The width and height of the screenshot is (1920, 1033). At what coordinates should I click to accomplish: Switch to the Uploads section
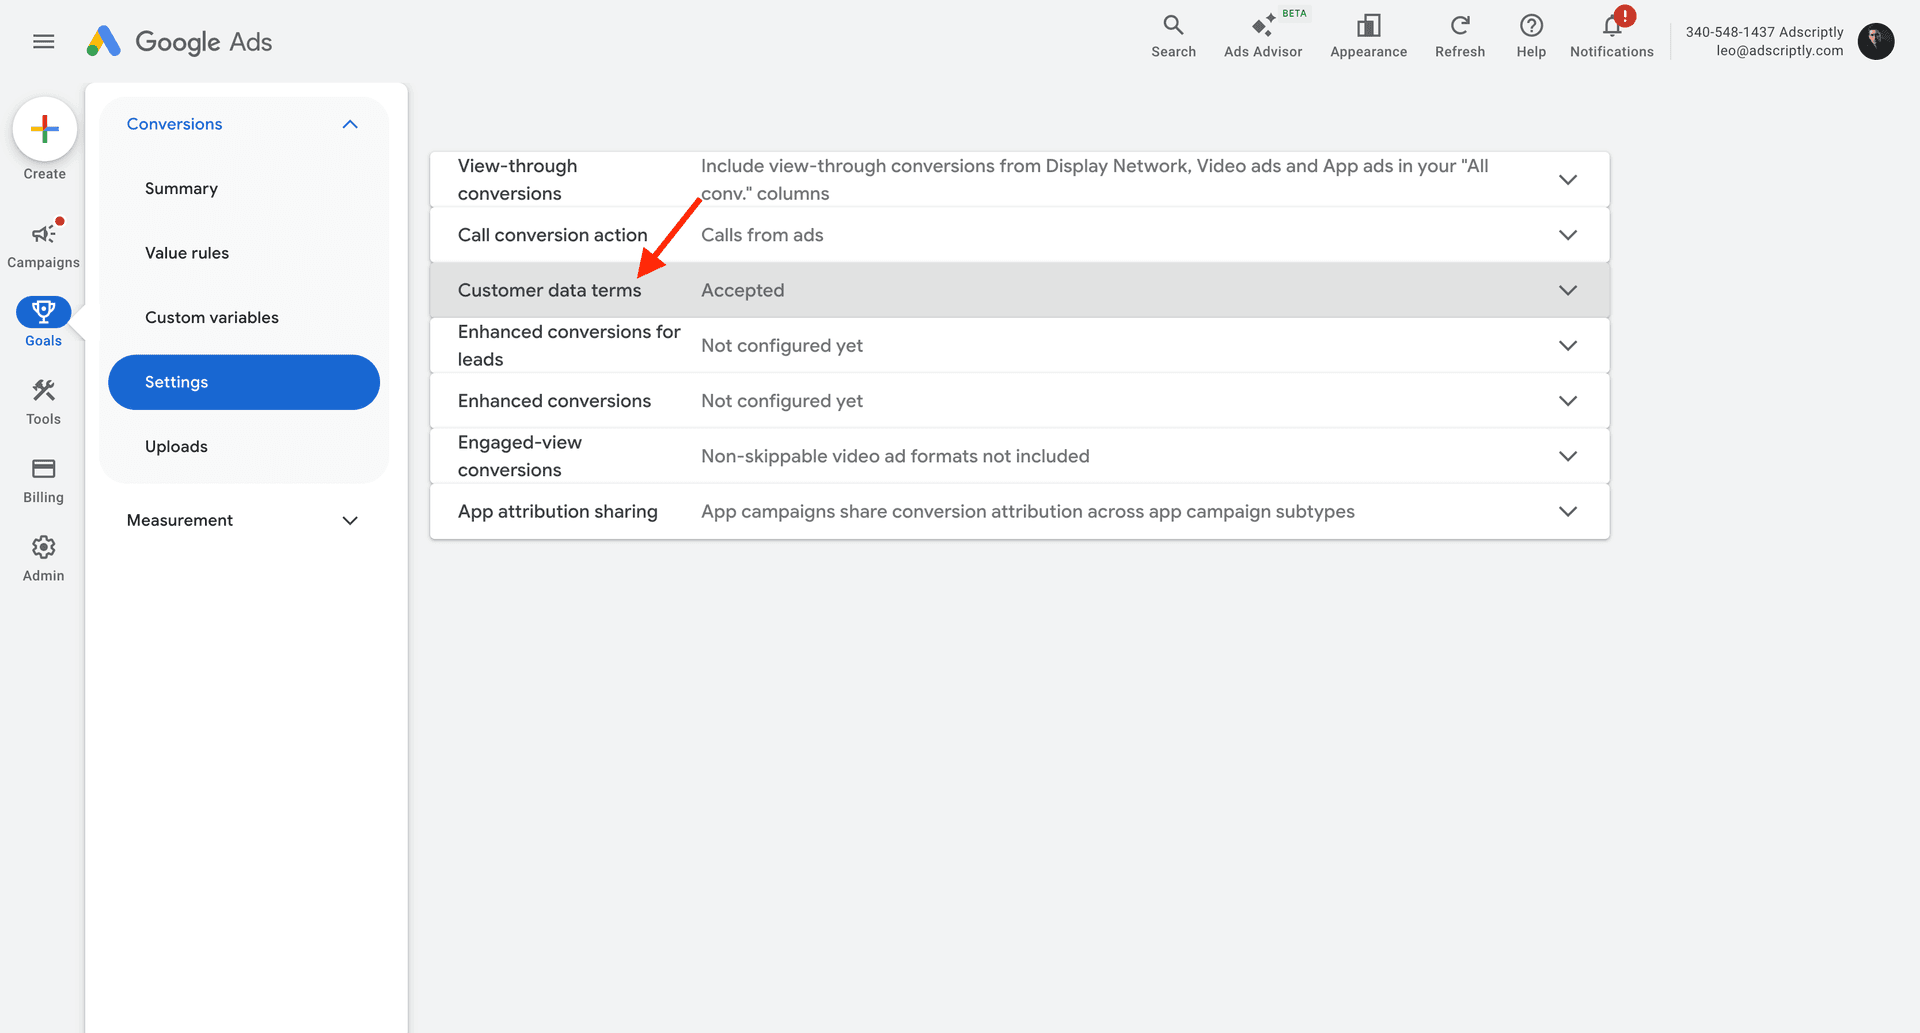176,446
